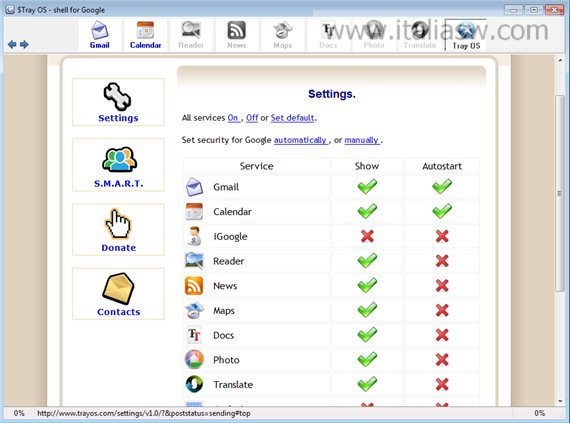Enable Show for iGoogle

point(367,236)
